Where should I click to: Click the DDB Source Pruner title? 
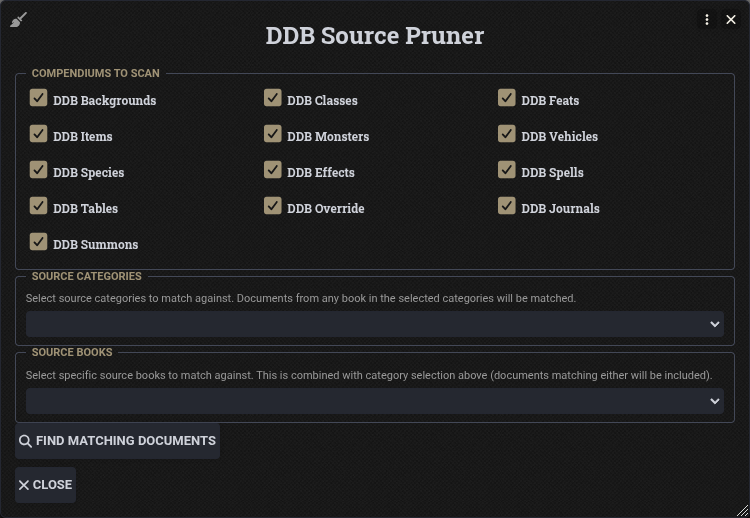tap(375, 35)
